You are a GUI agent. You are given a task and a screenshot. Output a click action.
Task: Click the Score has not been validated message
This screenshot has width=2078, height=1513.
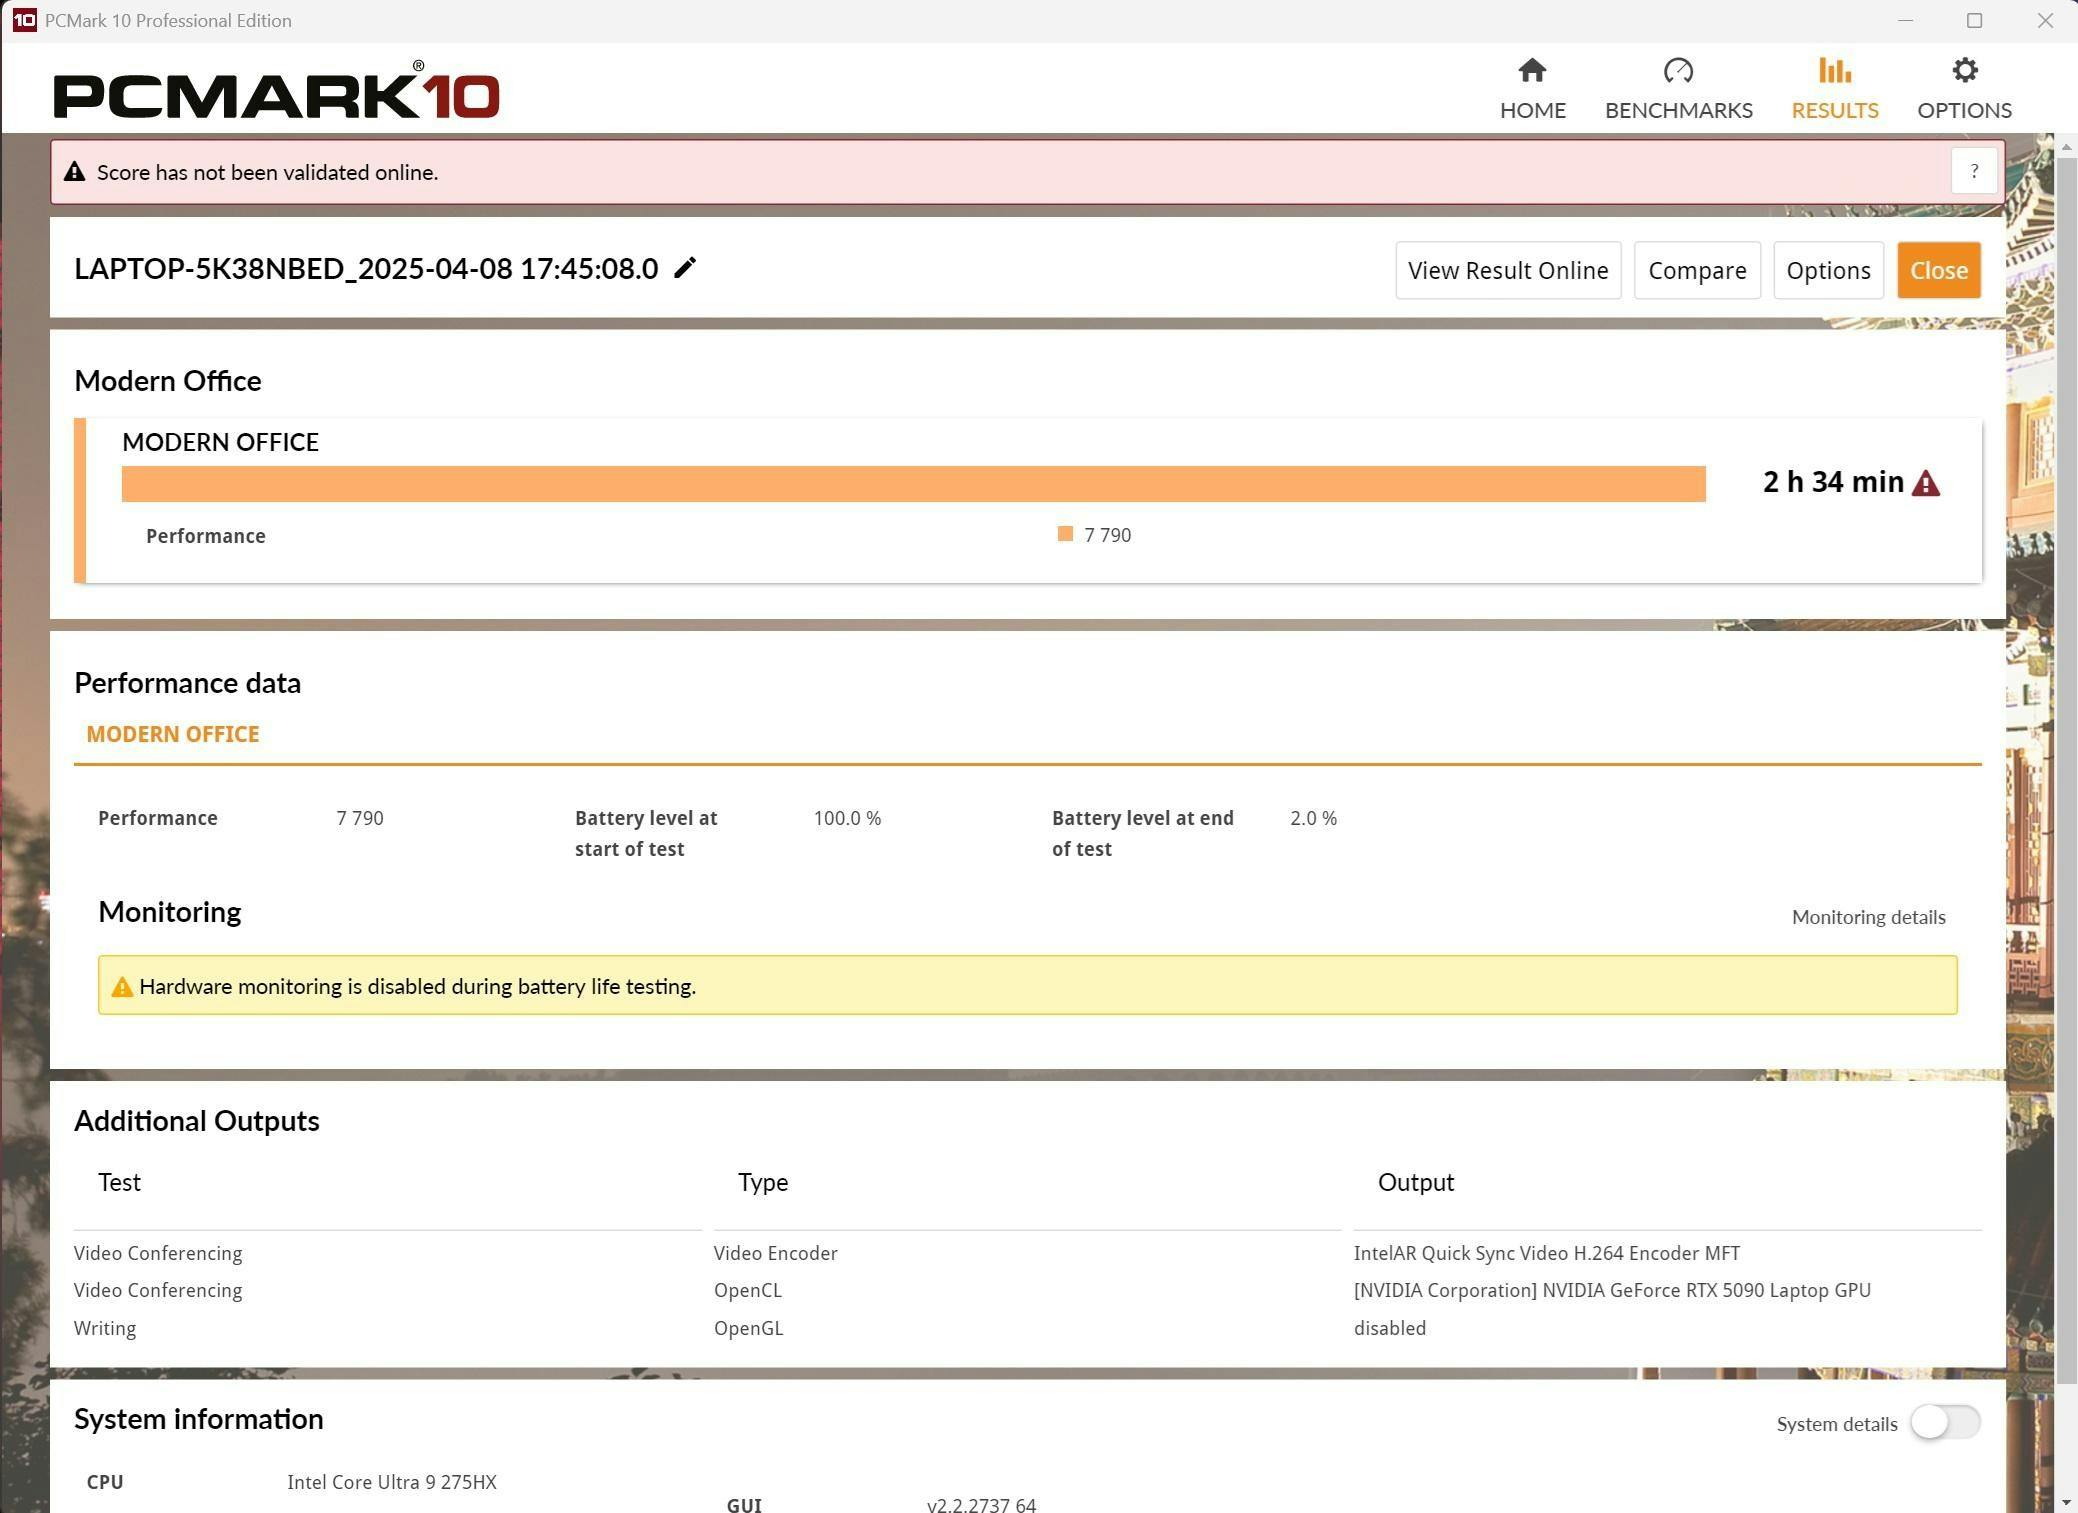[x=267, y=172]
